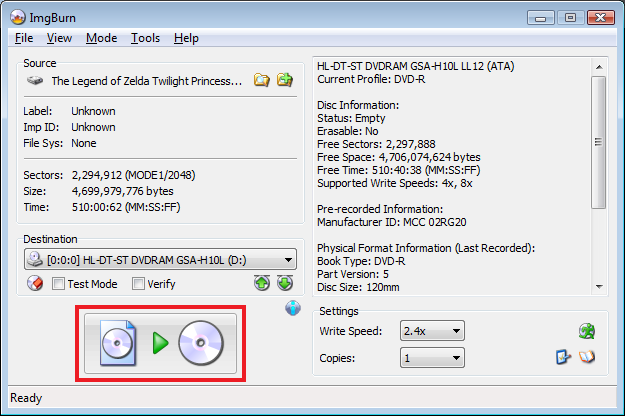Click the open book icon in Settings

pyautogui.click(x=587, y=357)
